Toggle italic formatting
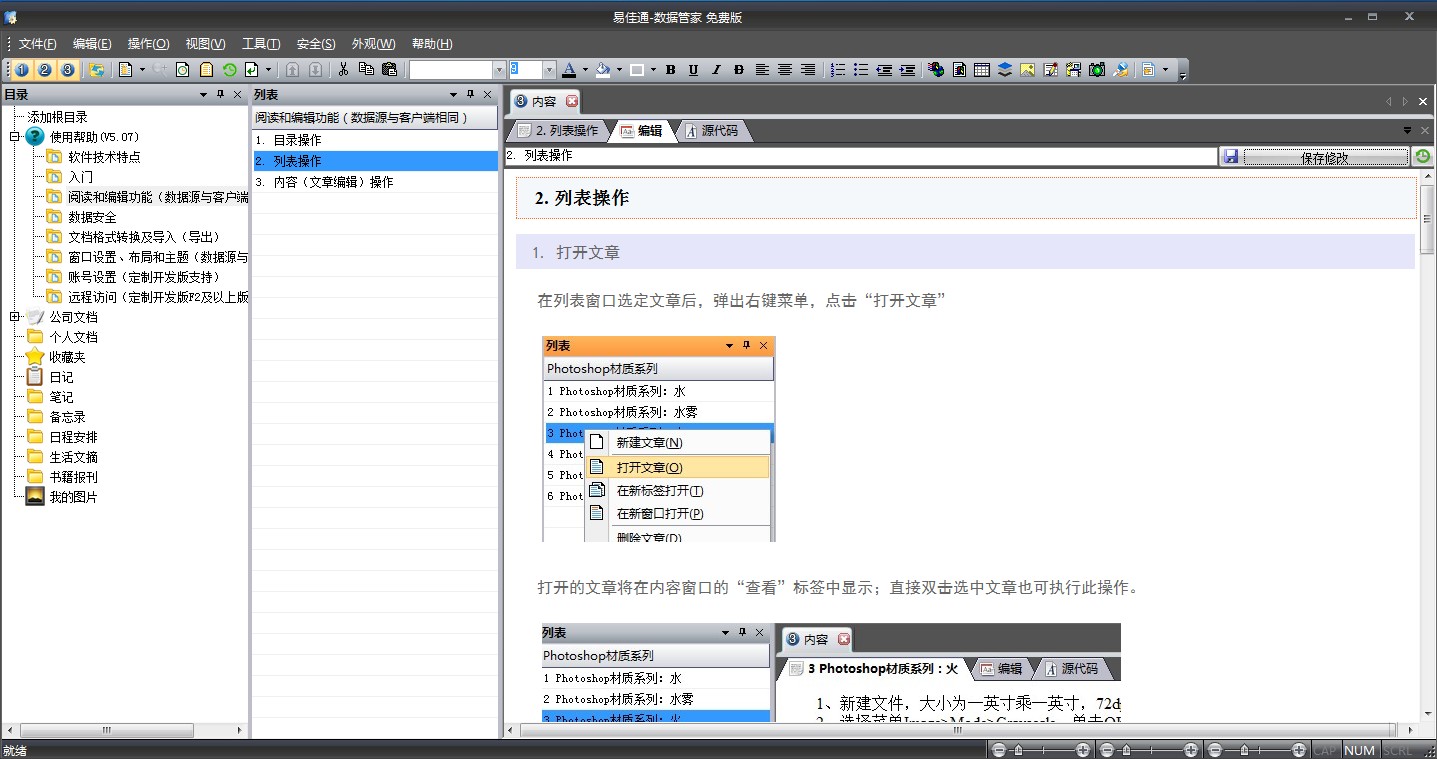Screen dimensions: 1437x759 716,70
